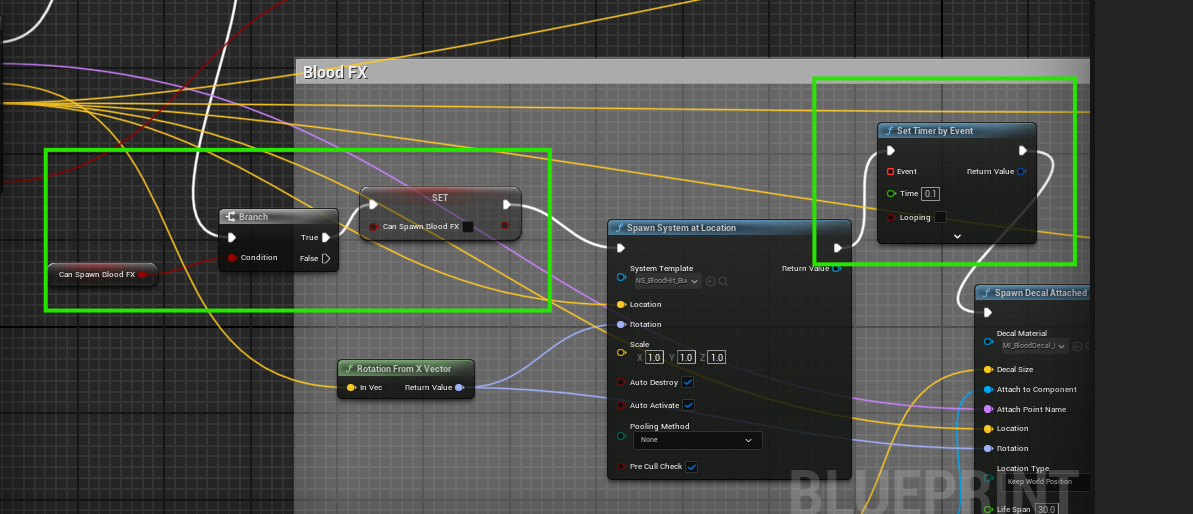Click the Branch node's True output pin
This screenshot has height=514, width=1193.
point(326,237)
